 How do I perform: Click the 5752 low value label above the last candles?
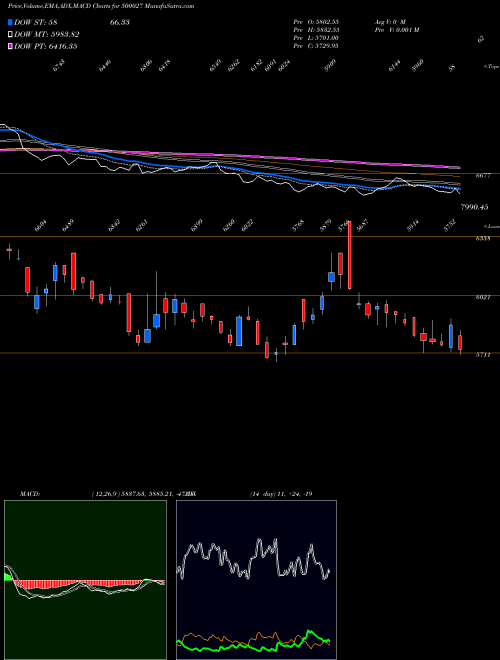(x=449, y=227)
